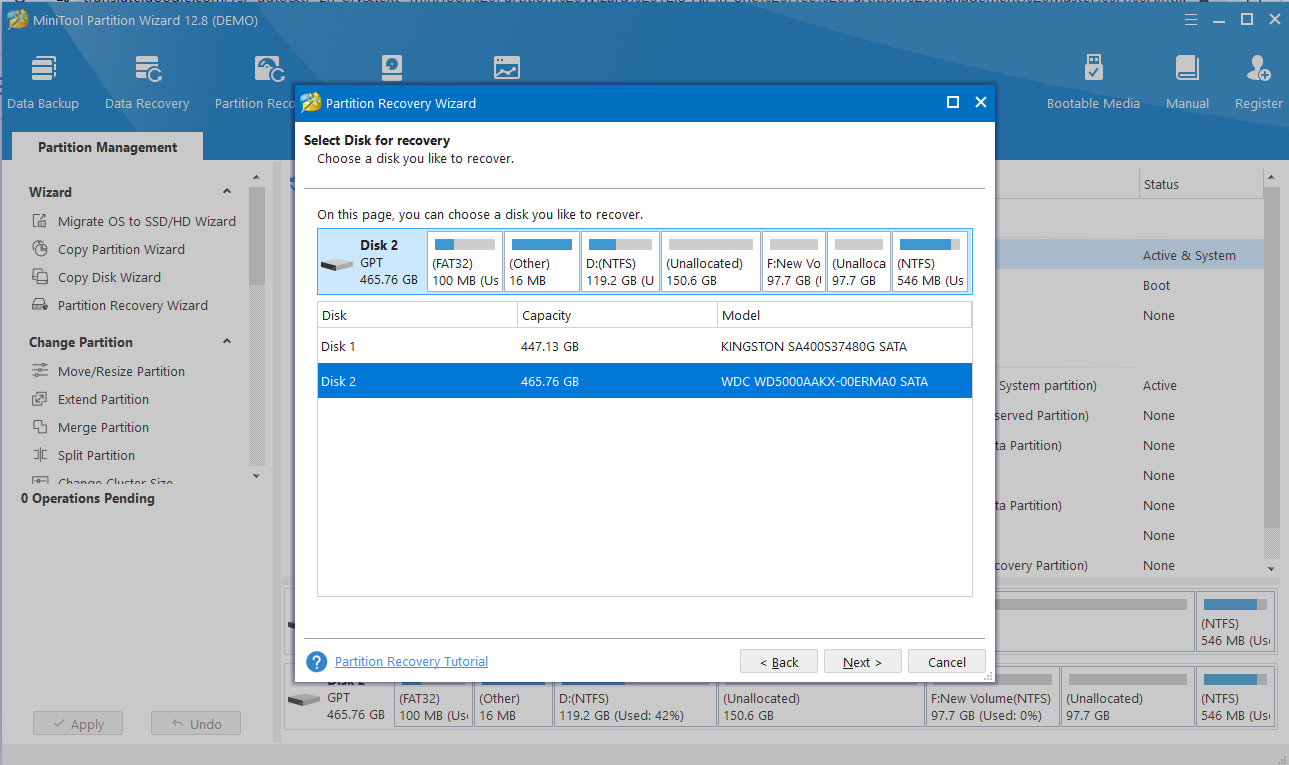Collapse the Change Partition section
The image size is (1289, 765).
227,342
